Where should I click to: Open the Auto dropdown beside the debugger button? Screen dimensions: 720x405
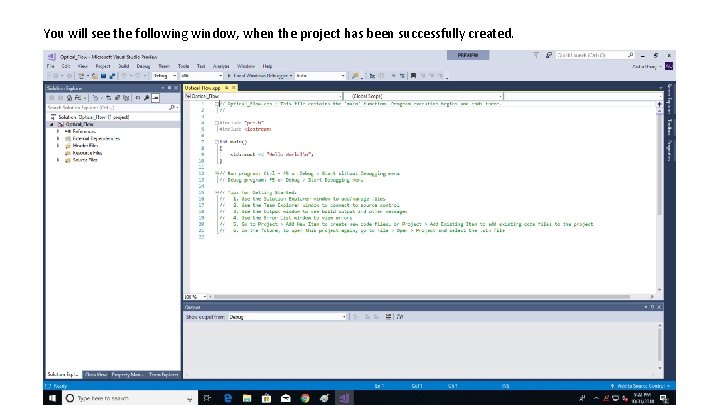[x=321, y=76]
